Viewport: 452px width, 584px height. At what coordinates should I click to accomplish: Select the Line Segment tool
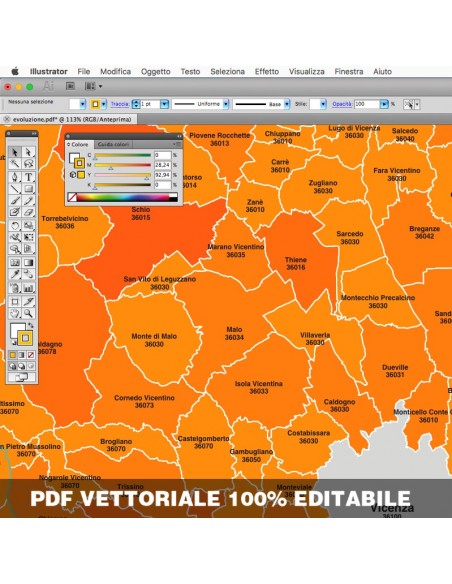coord(15,188)
